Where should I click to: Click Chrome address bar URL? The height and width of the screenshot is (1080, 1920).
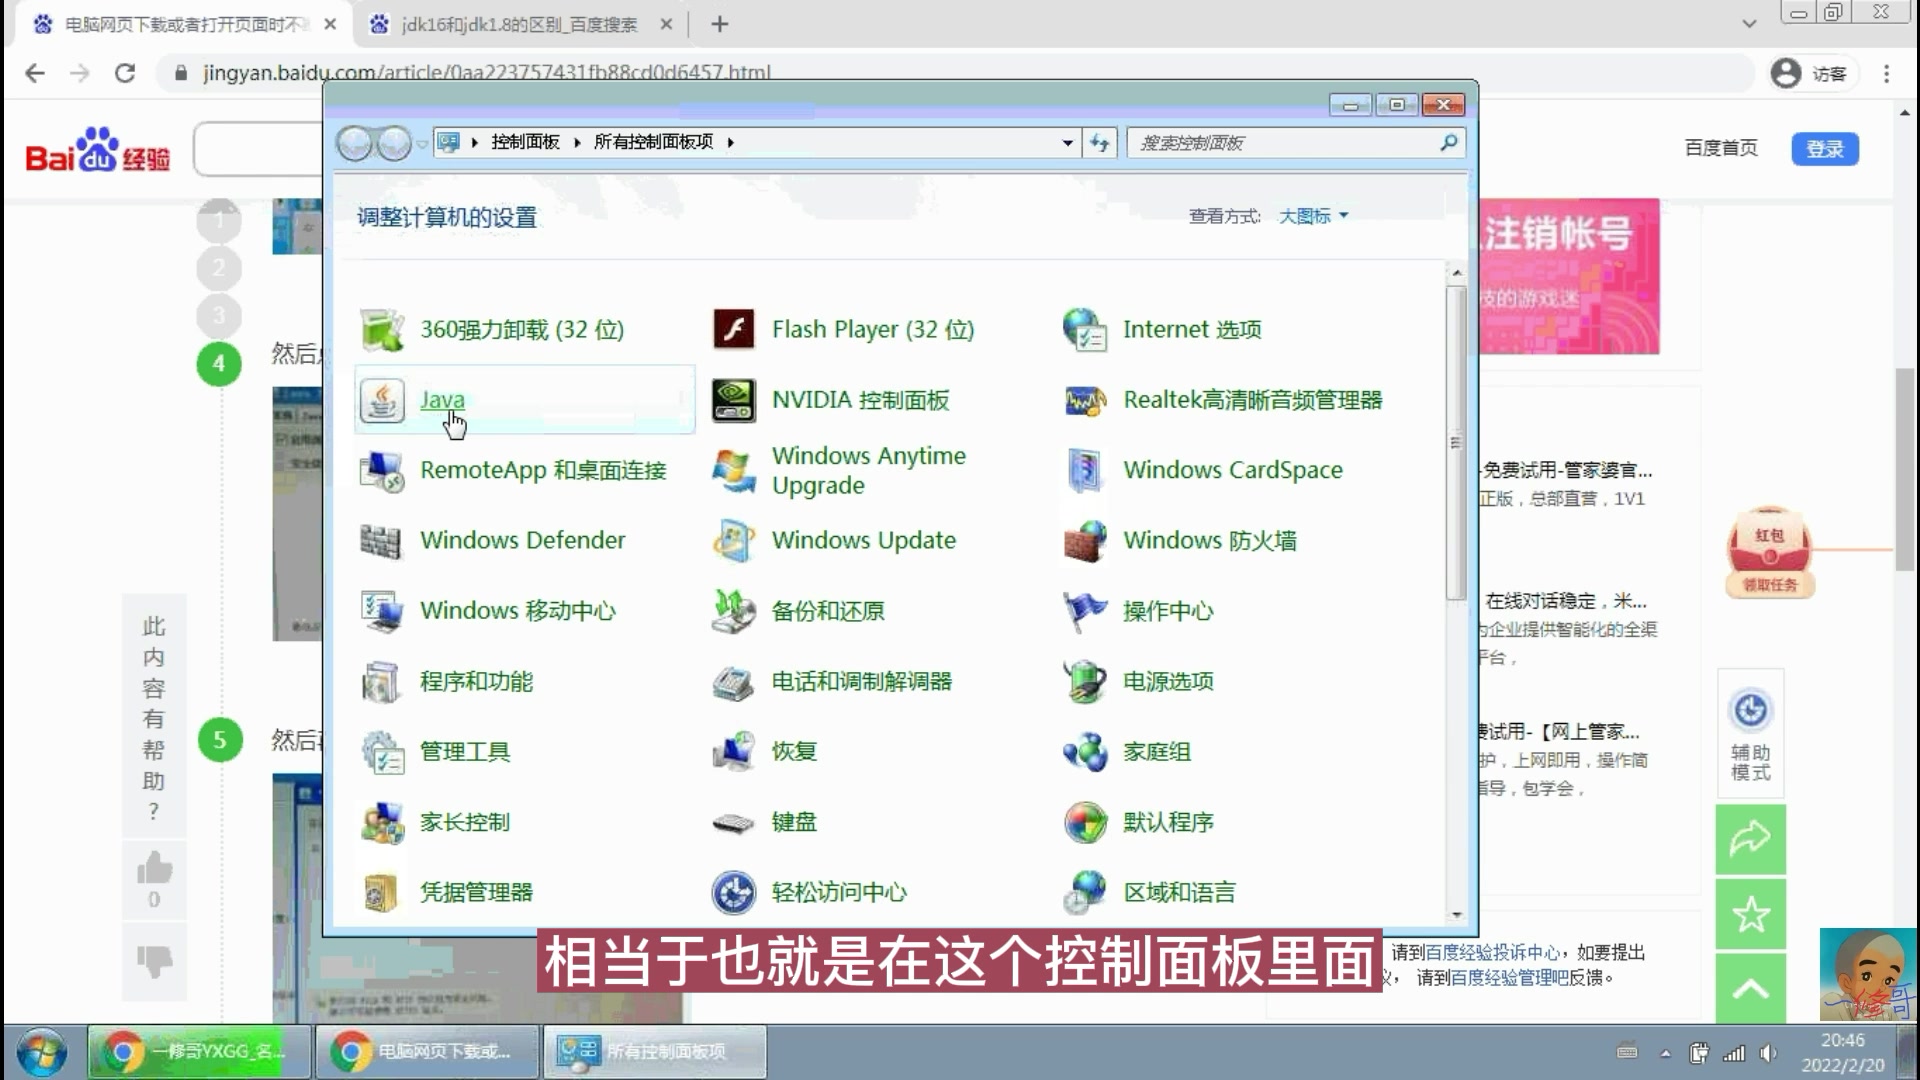point(487,73)
